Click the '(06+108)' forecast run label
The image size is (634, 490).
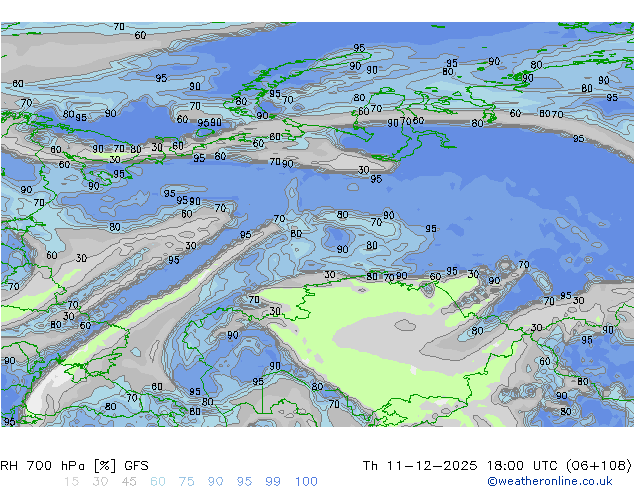pyautogui.click(x=598, y=466)
